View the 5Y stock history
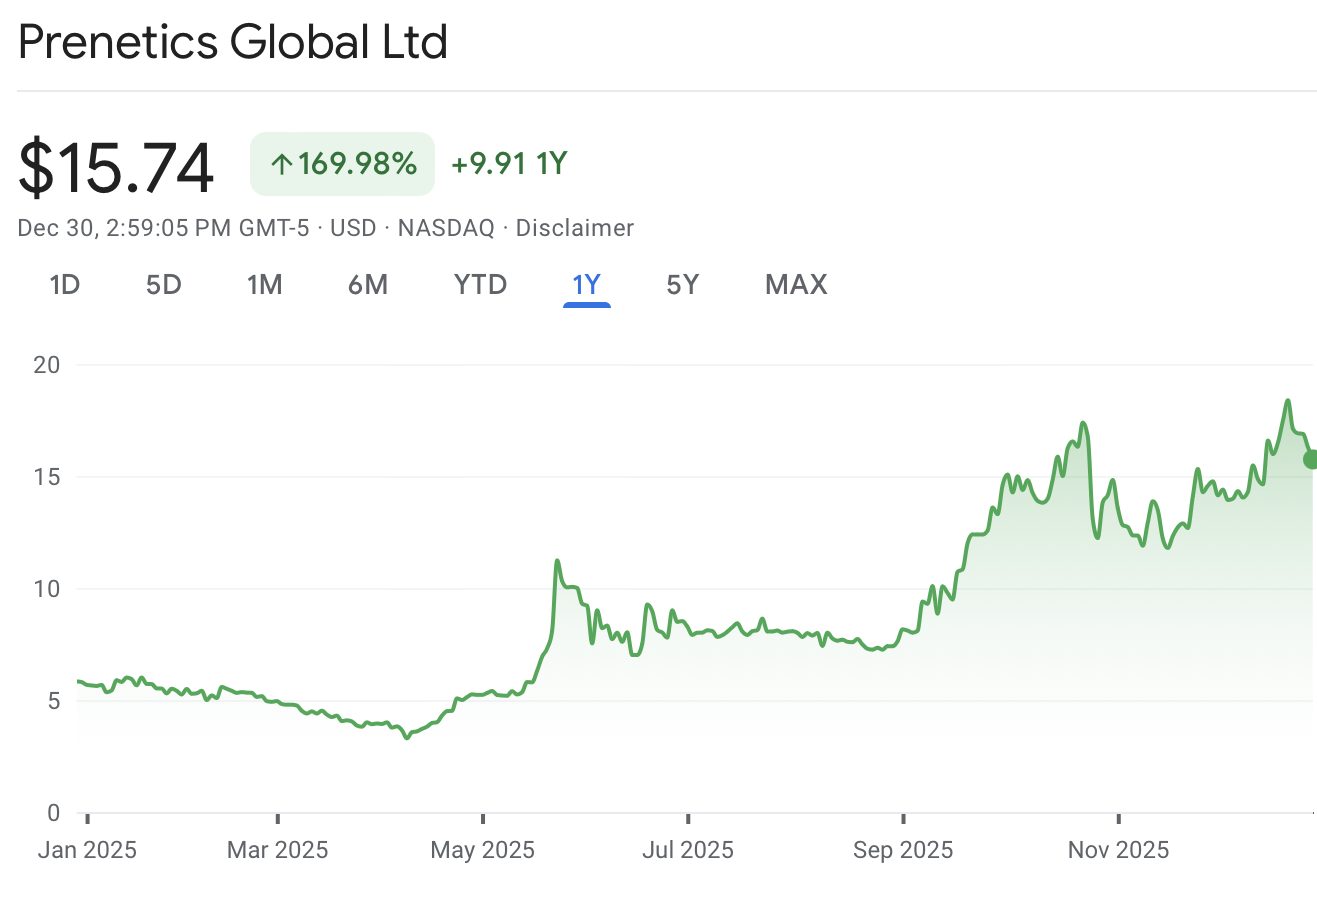The image size is (1317, 902). pyautogui.click(x=682, y=284)
